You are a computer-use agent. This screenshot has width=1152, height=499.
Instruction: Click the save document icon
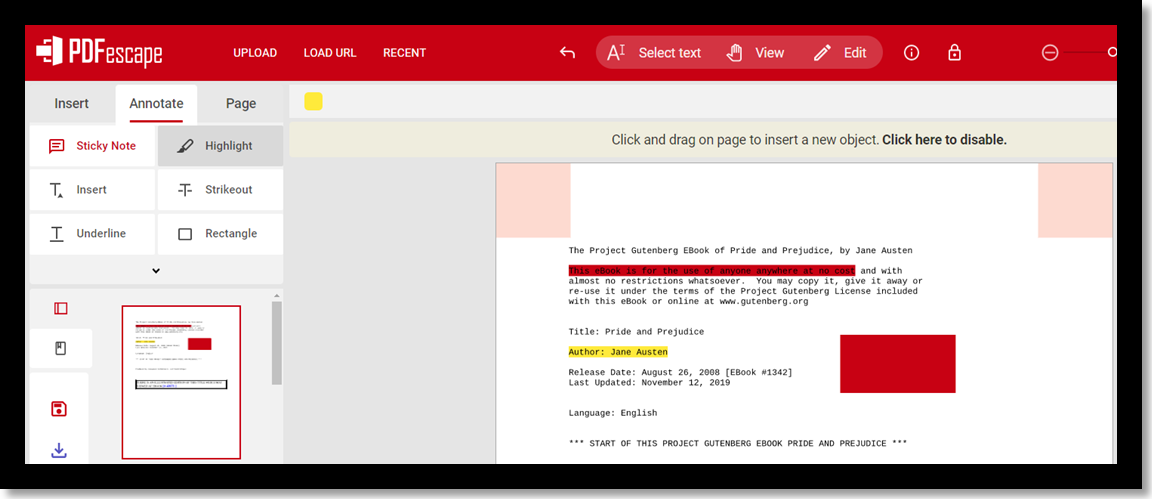click(x=60, y=409)
